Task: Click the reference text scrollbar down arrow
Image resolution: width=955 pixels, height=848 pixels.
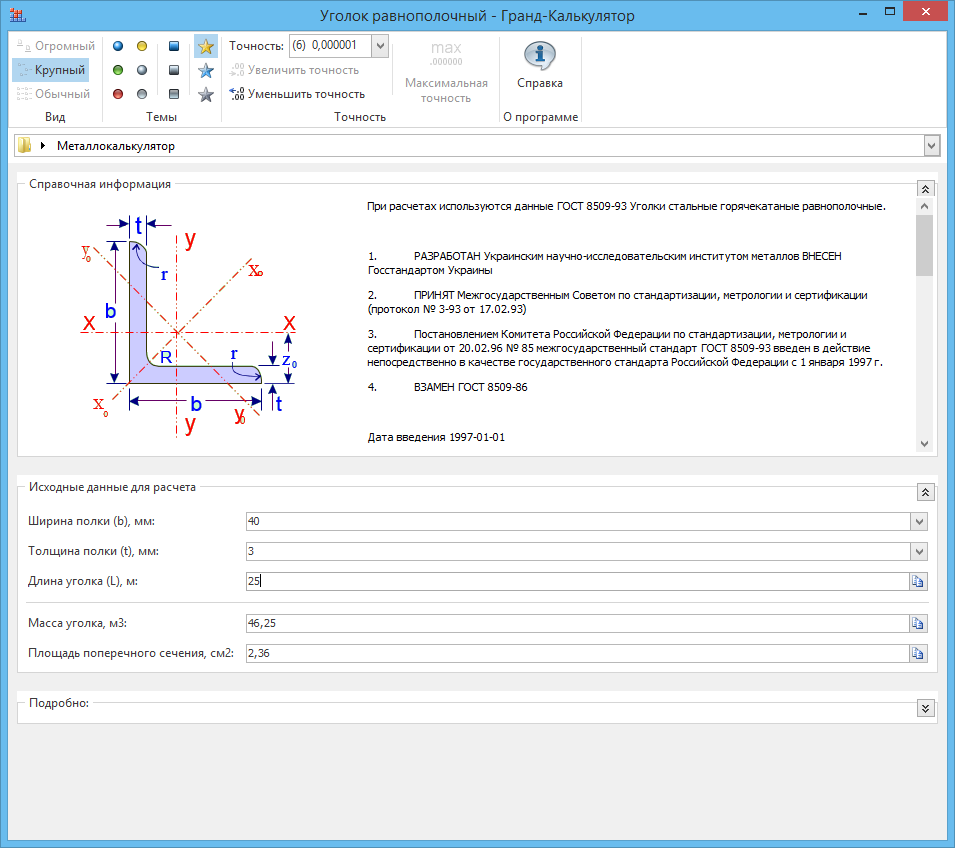Action: (x=925, y=443)
